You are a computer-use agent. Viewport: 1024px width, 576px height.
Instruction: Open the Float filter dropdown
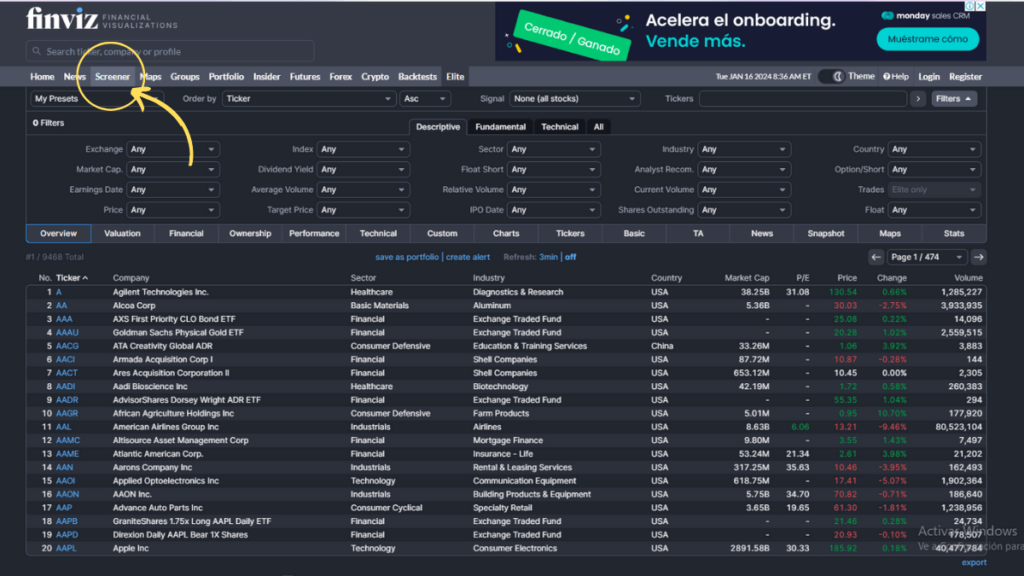(x=934, y=210)
